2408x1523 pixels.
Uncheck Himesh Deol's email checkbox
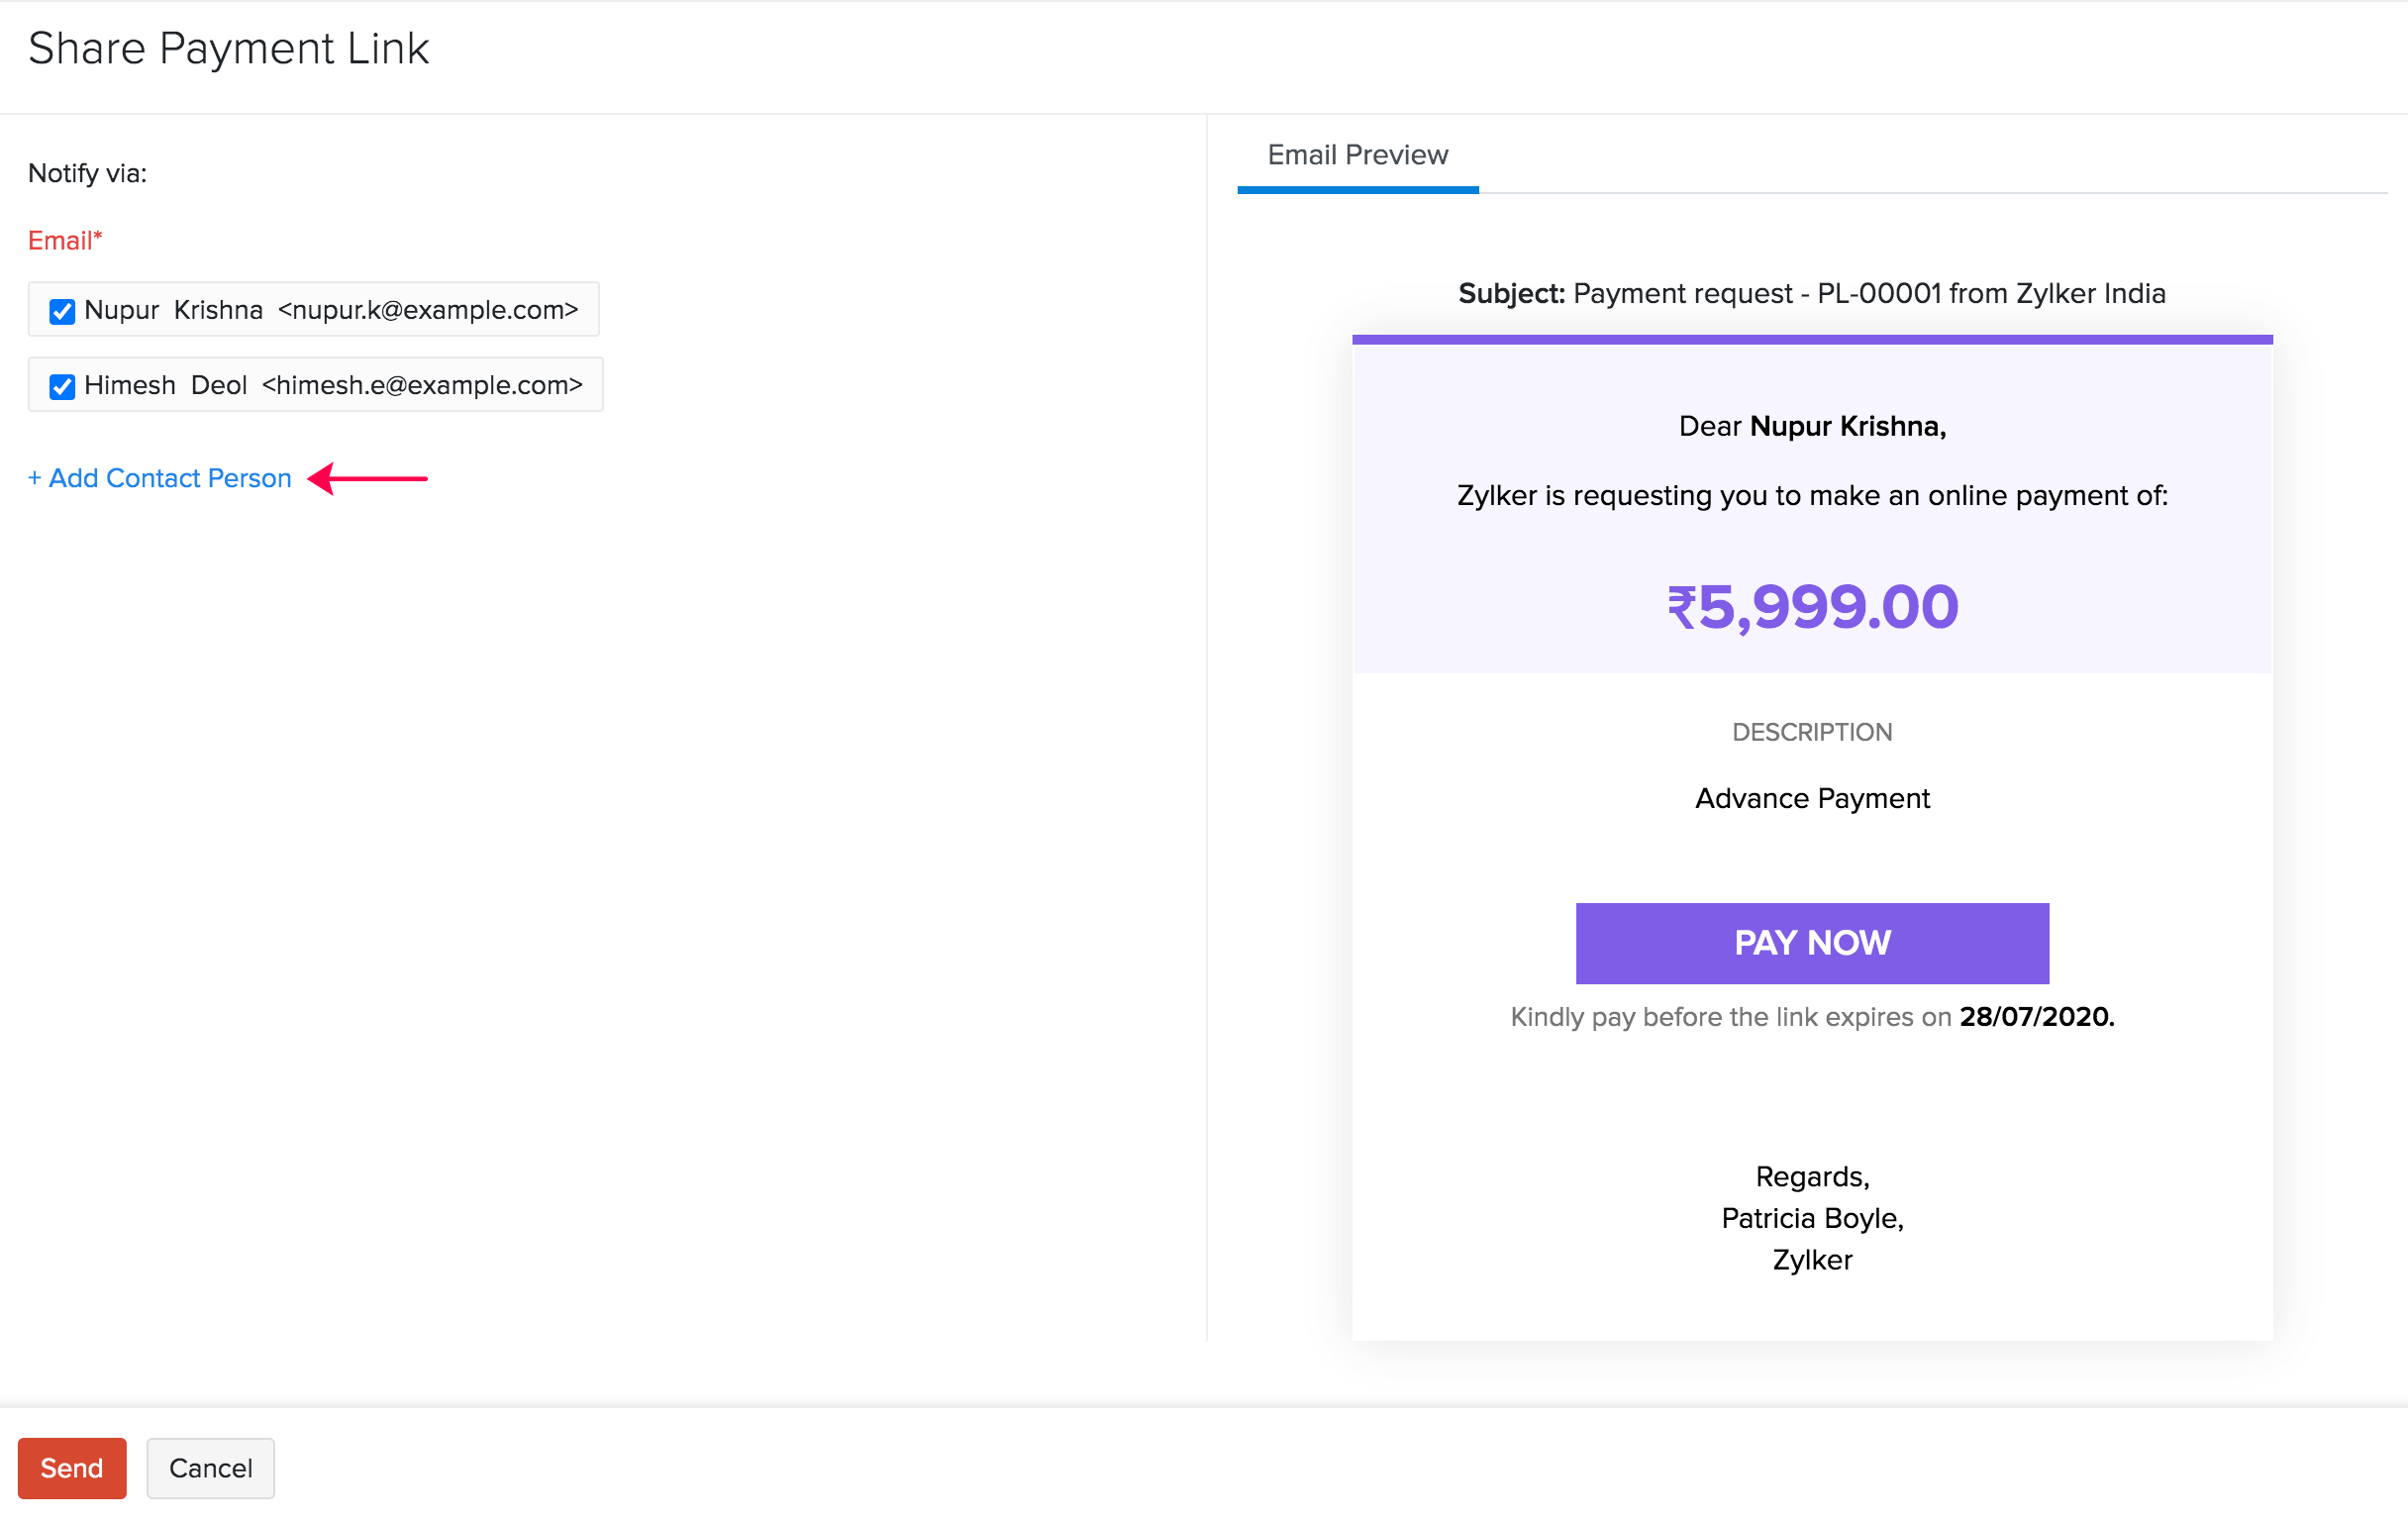tap(61, 386)
